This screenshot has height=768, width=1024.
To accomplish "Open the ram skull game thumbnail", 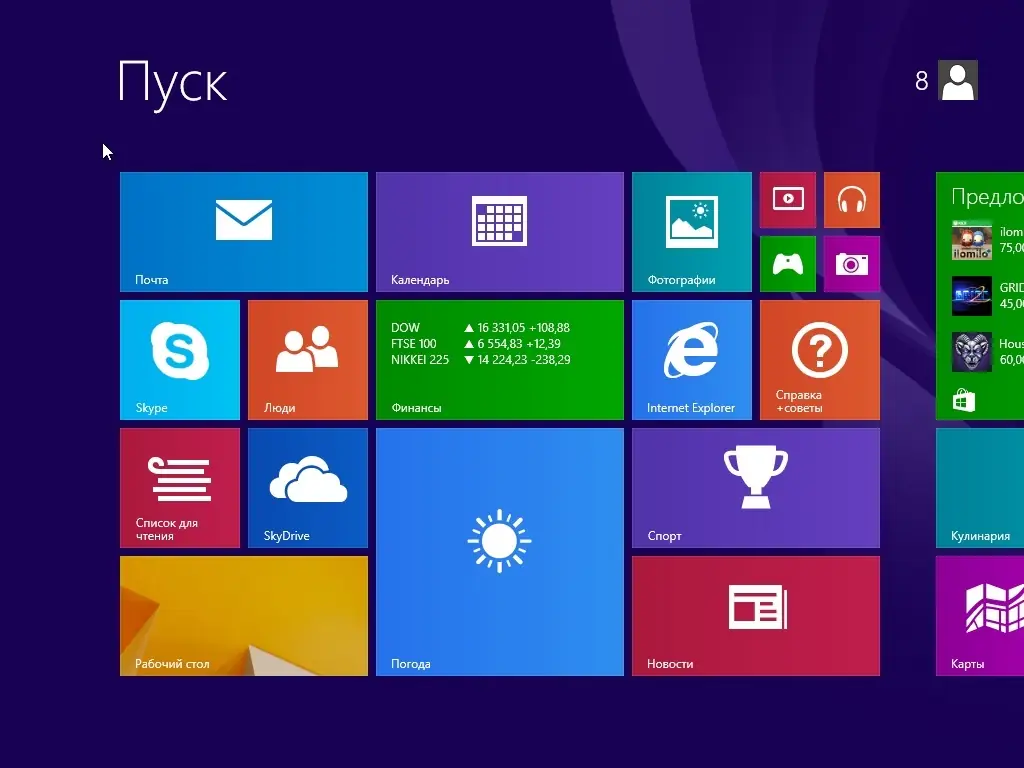I will point(971,352).
